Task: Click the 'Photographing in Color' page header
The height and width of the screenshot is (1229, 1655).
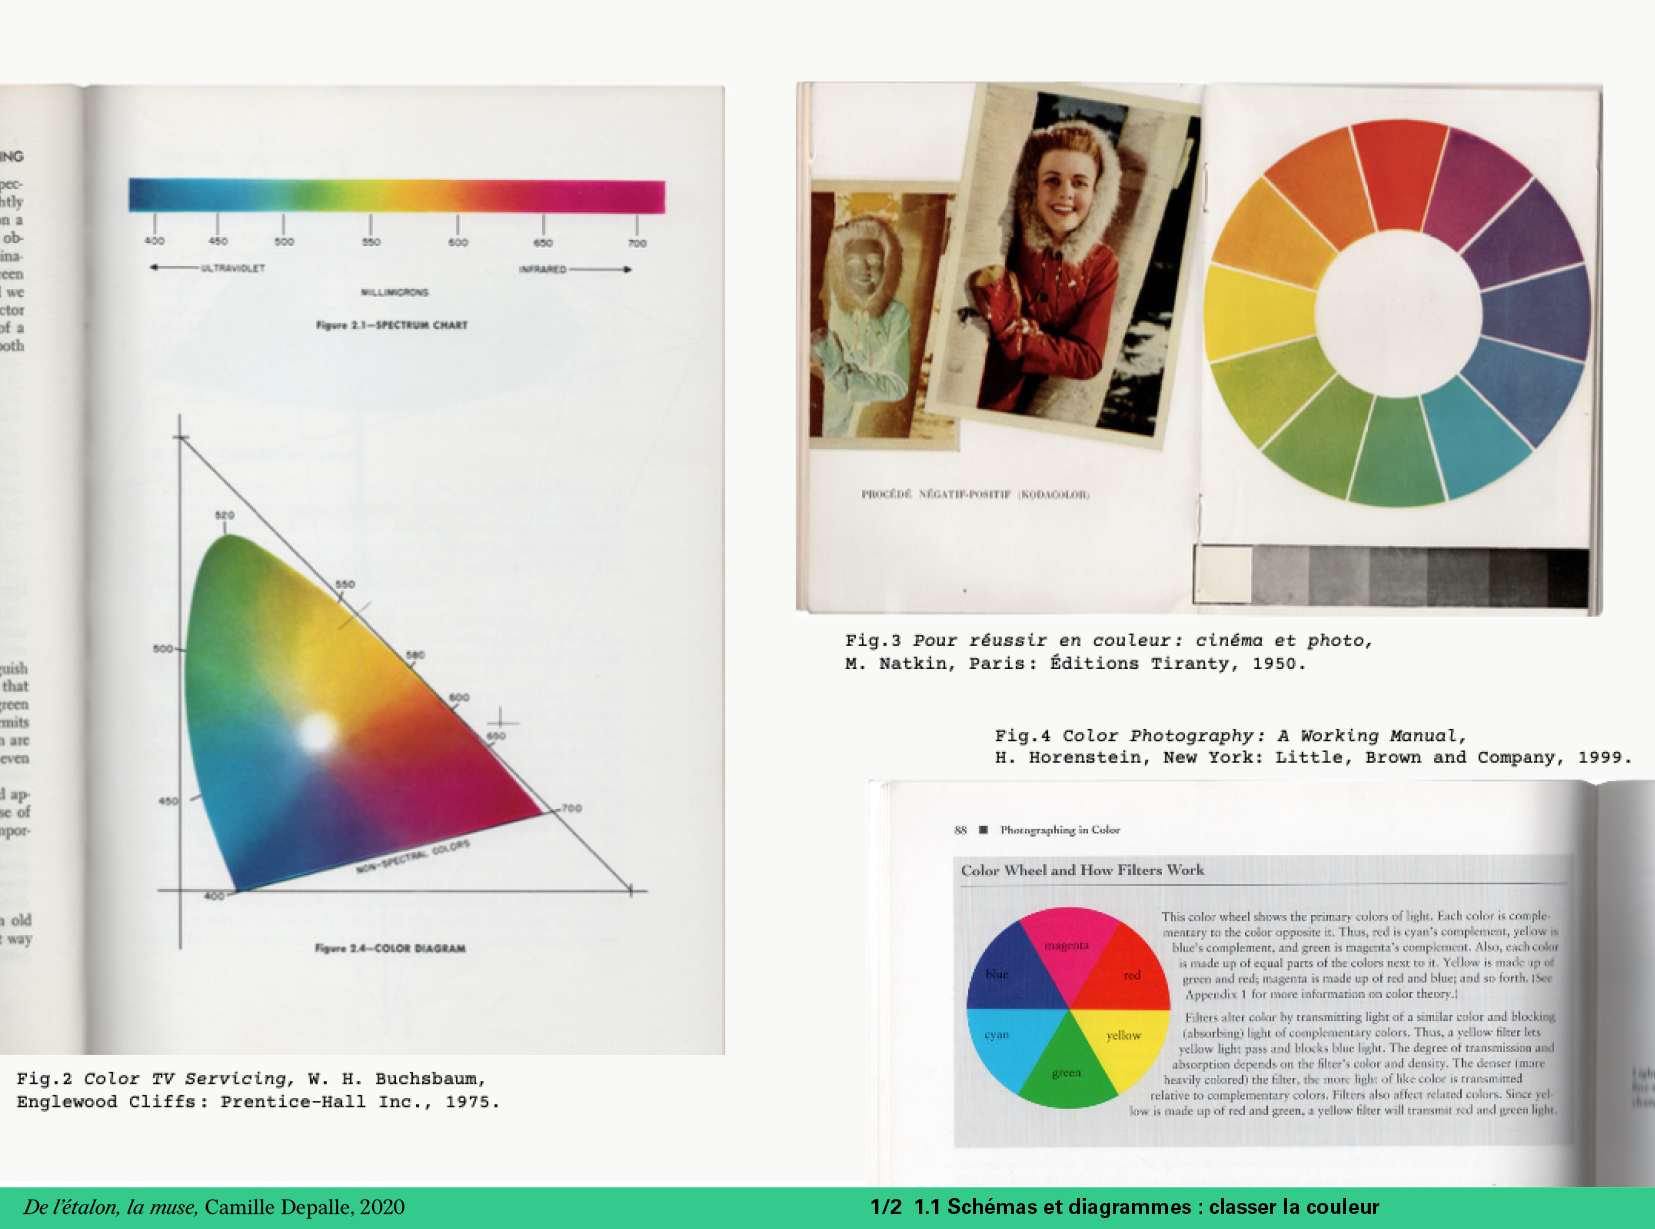Action: (x=1060, y=830)
